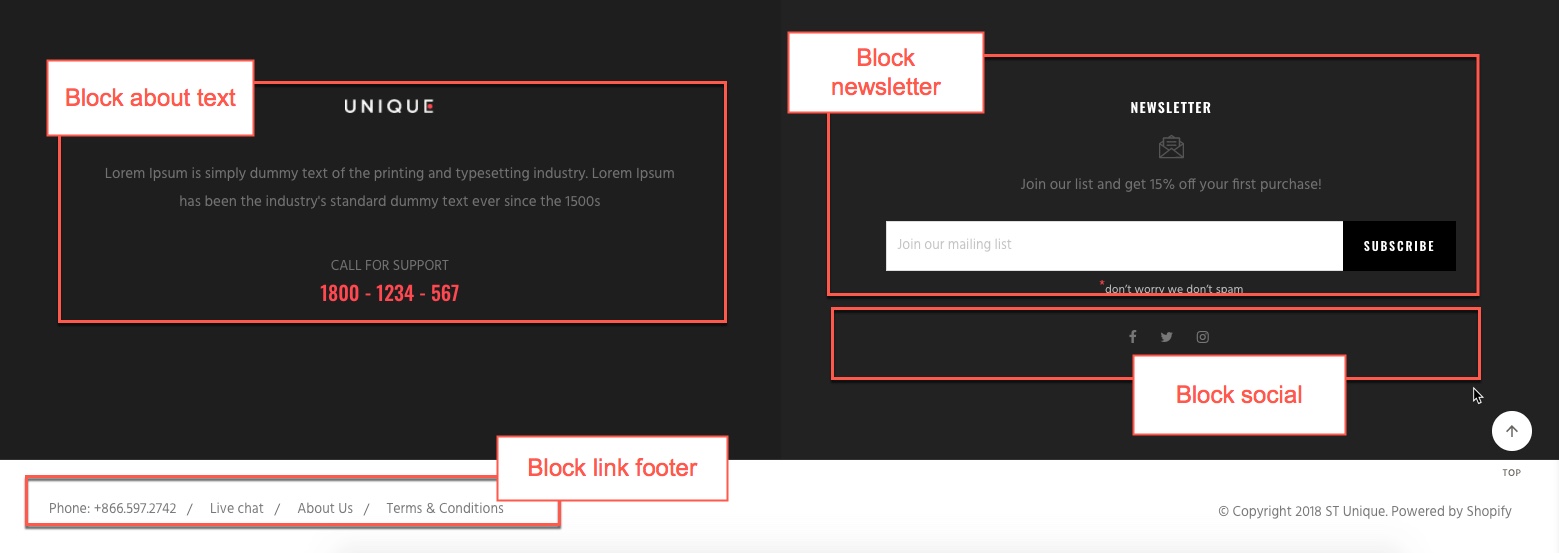Click the back to top arrow button

pyautogui.click(x=1512, y=431)
